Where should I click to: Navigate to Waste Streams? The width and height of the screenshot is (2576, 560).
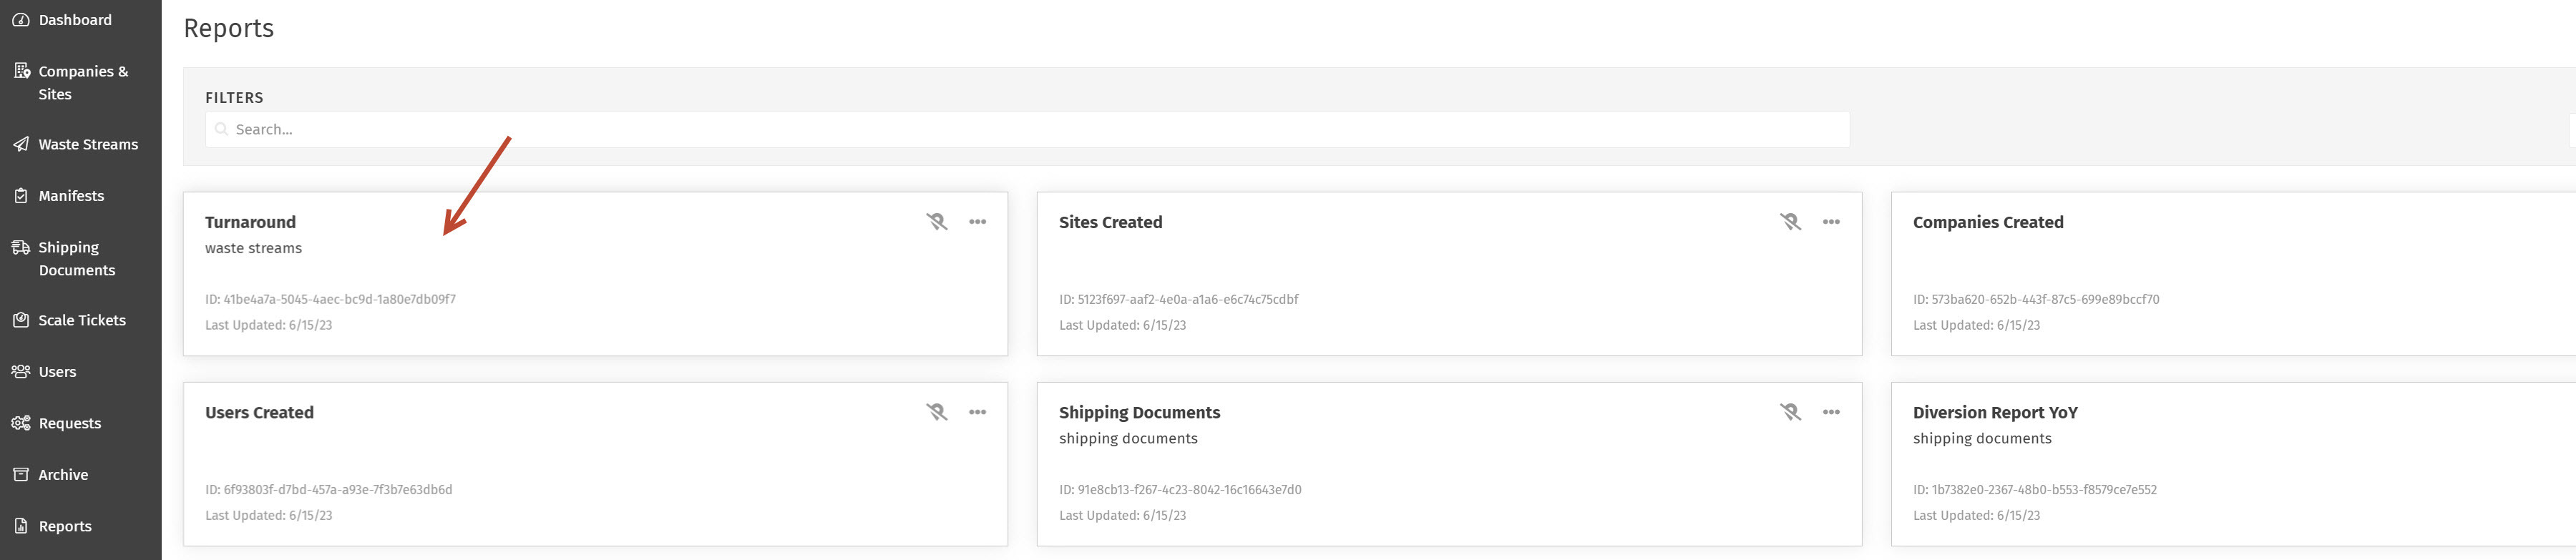tap(88, 144)
